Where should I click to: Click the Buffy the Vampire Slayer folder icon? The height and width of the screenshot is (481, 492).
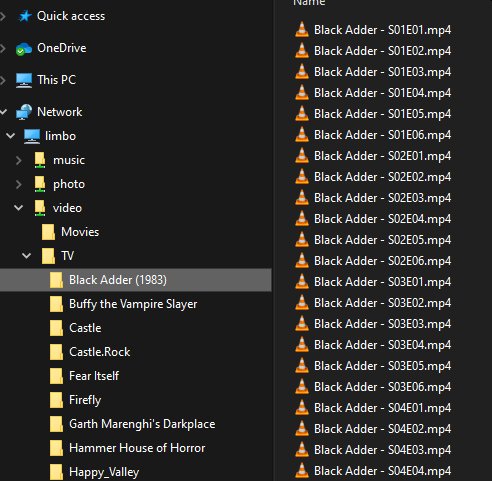[56, 304]
